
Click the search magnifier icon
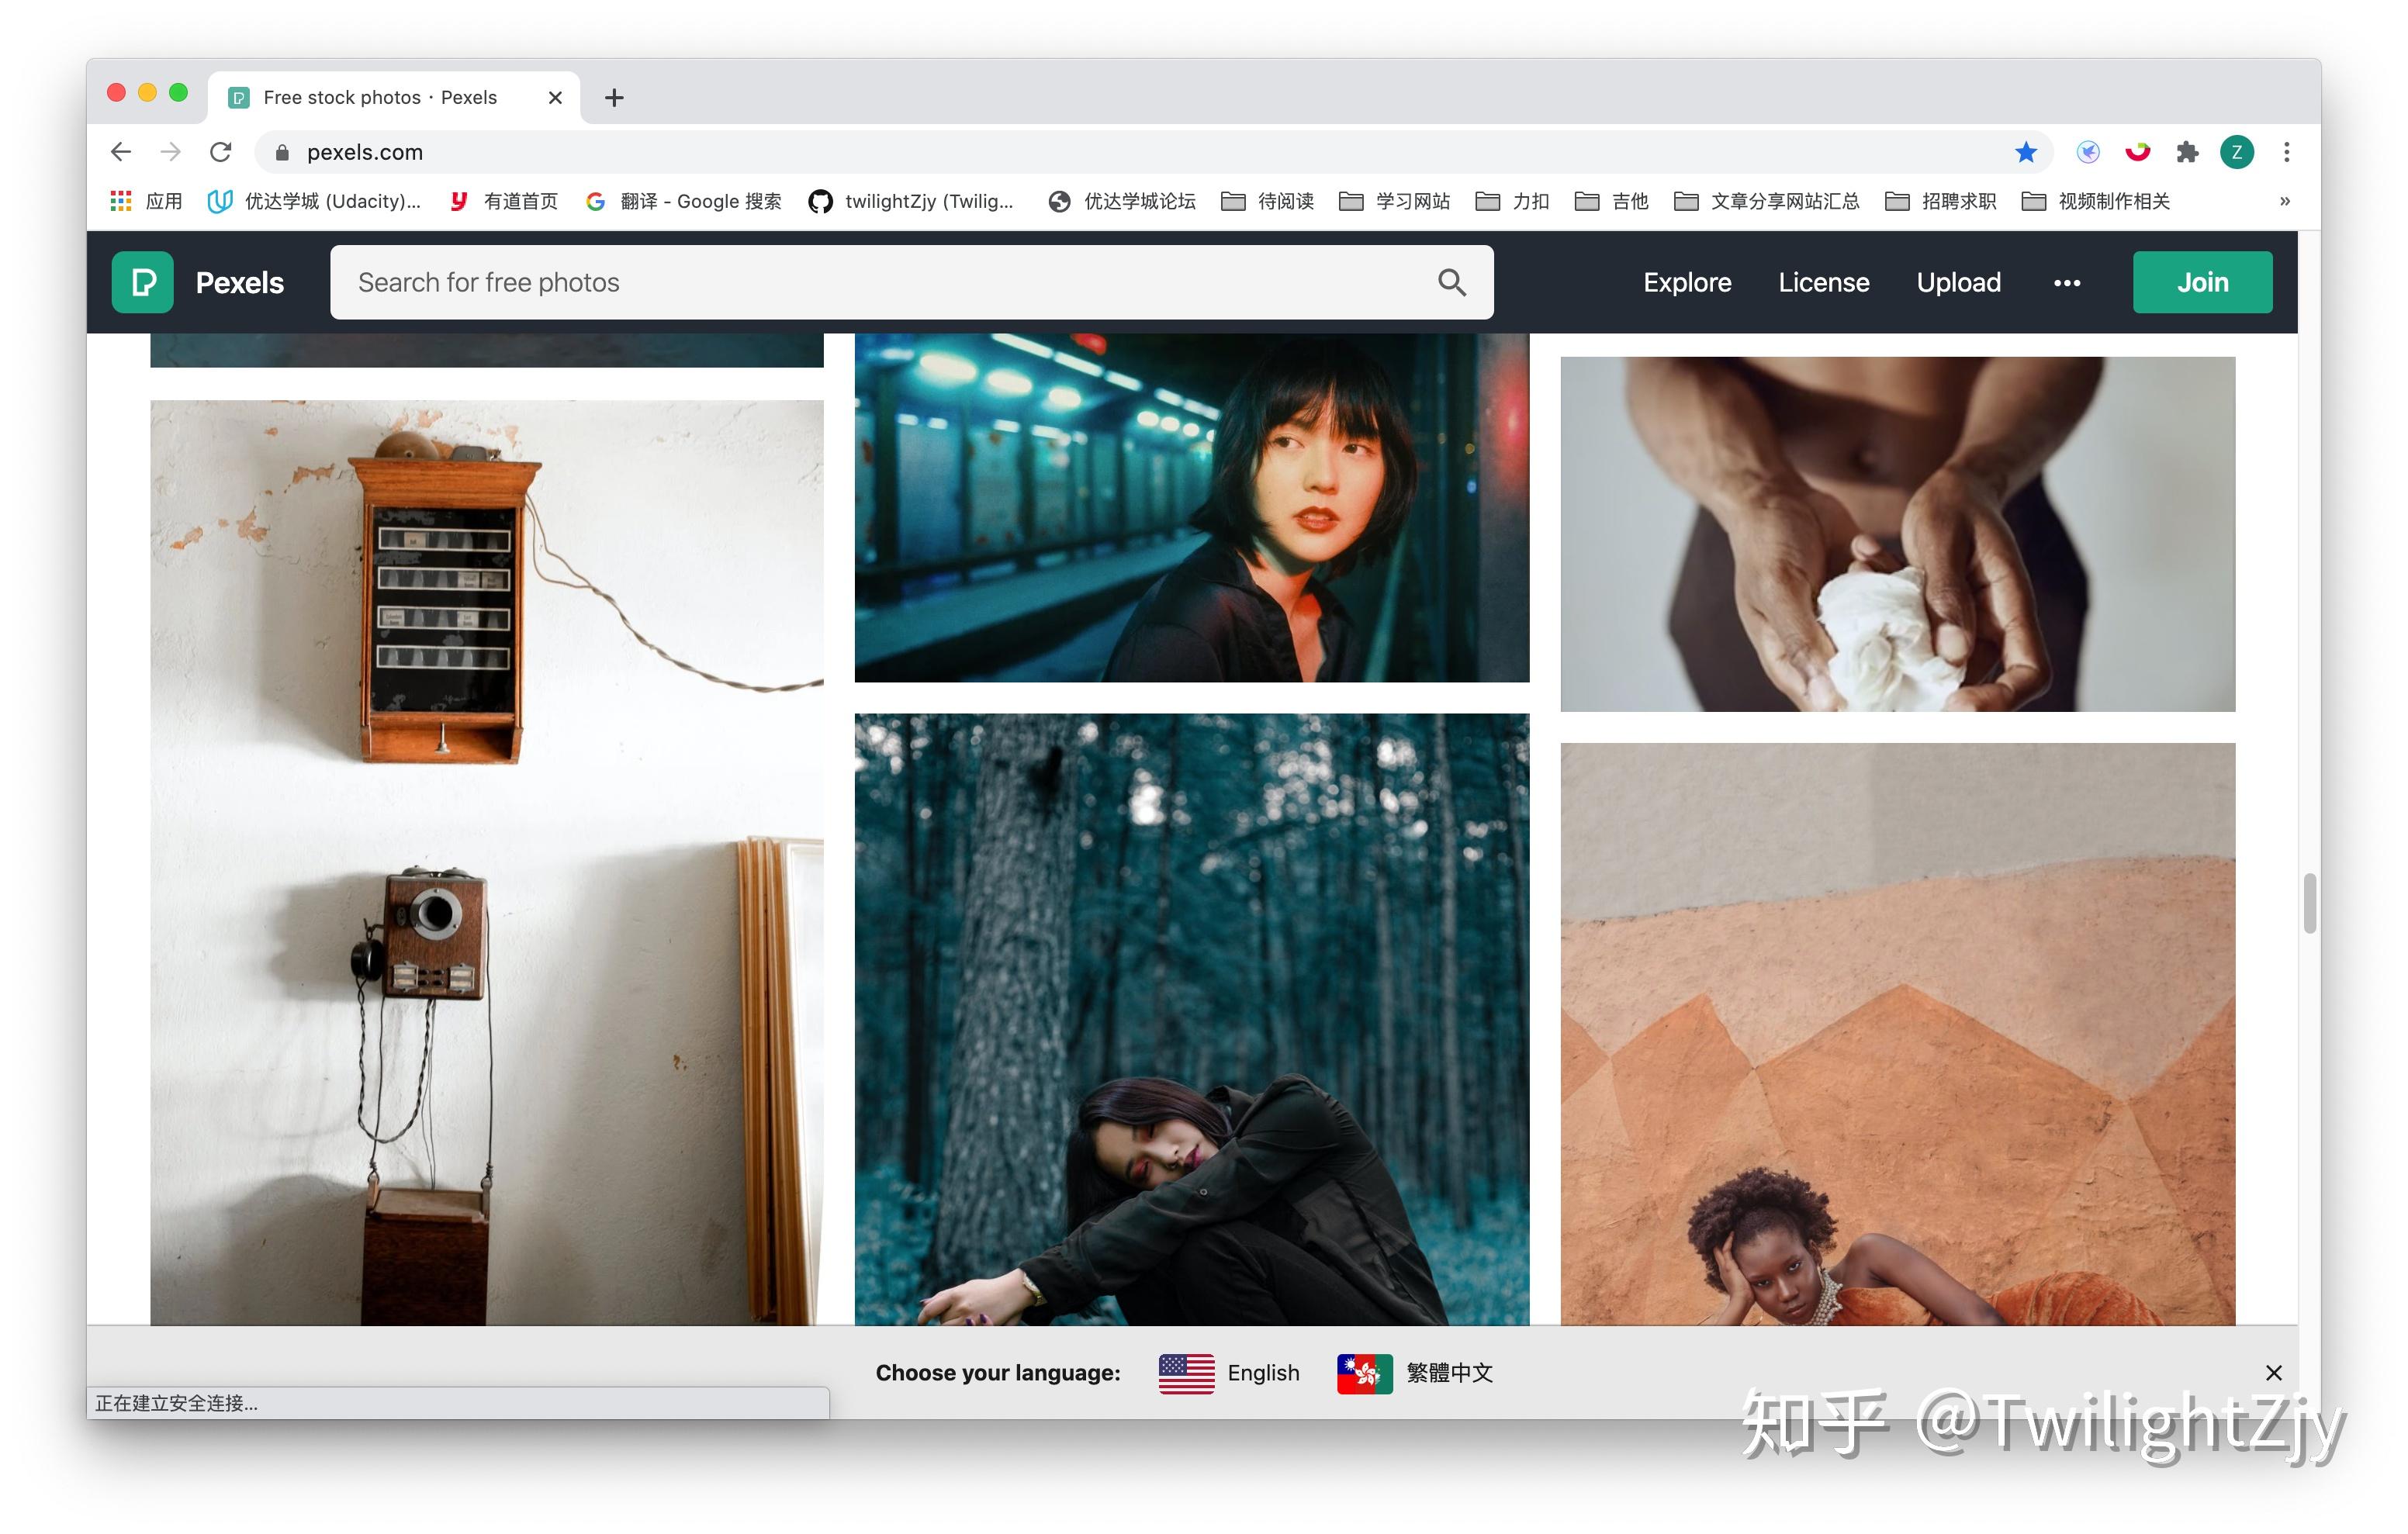1451,283
